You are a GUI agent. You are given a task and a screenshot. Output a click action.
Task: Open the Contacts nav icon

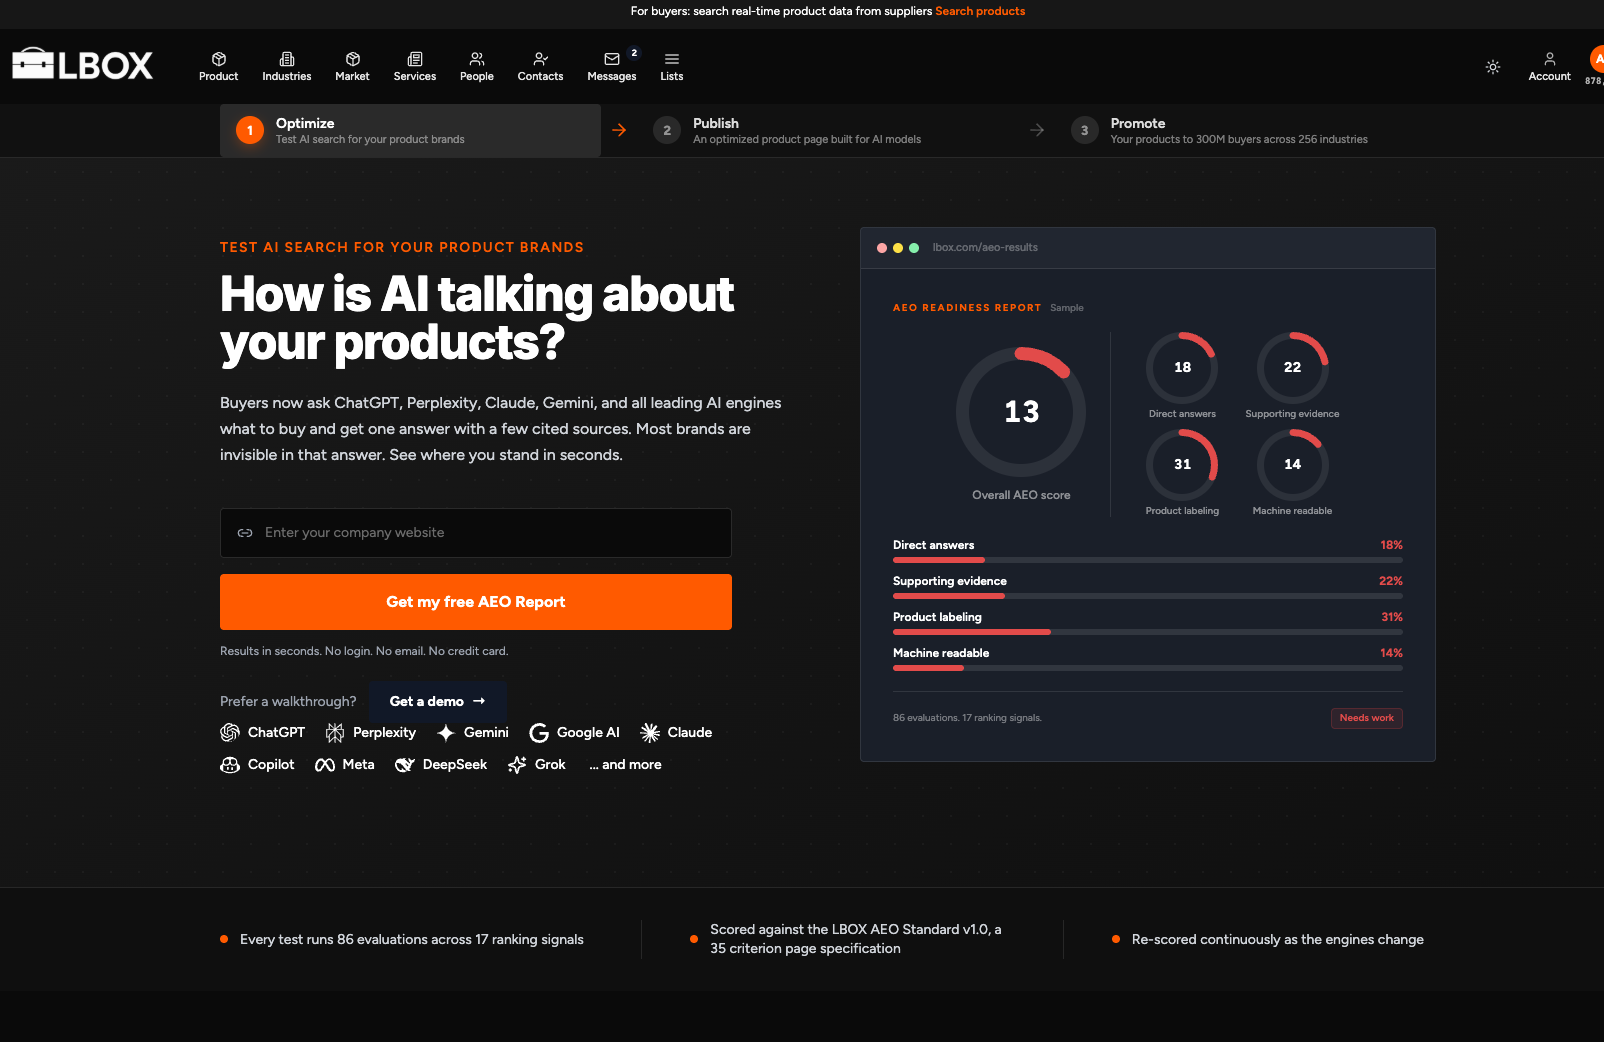541,59
